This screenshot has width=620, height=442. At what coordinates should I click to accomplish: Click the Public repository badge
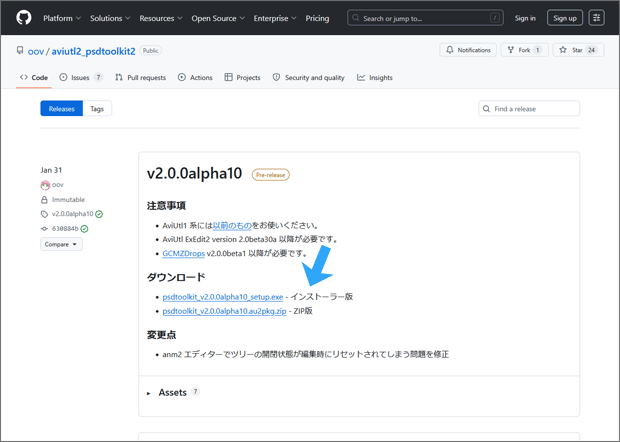[151, 51]
